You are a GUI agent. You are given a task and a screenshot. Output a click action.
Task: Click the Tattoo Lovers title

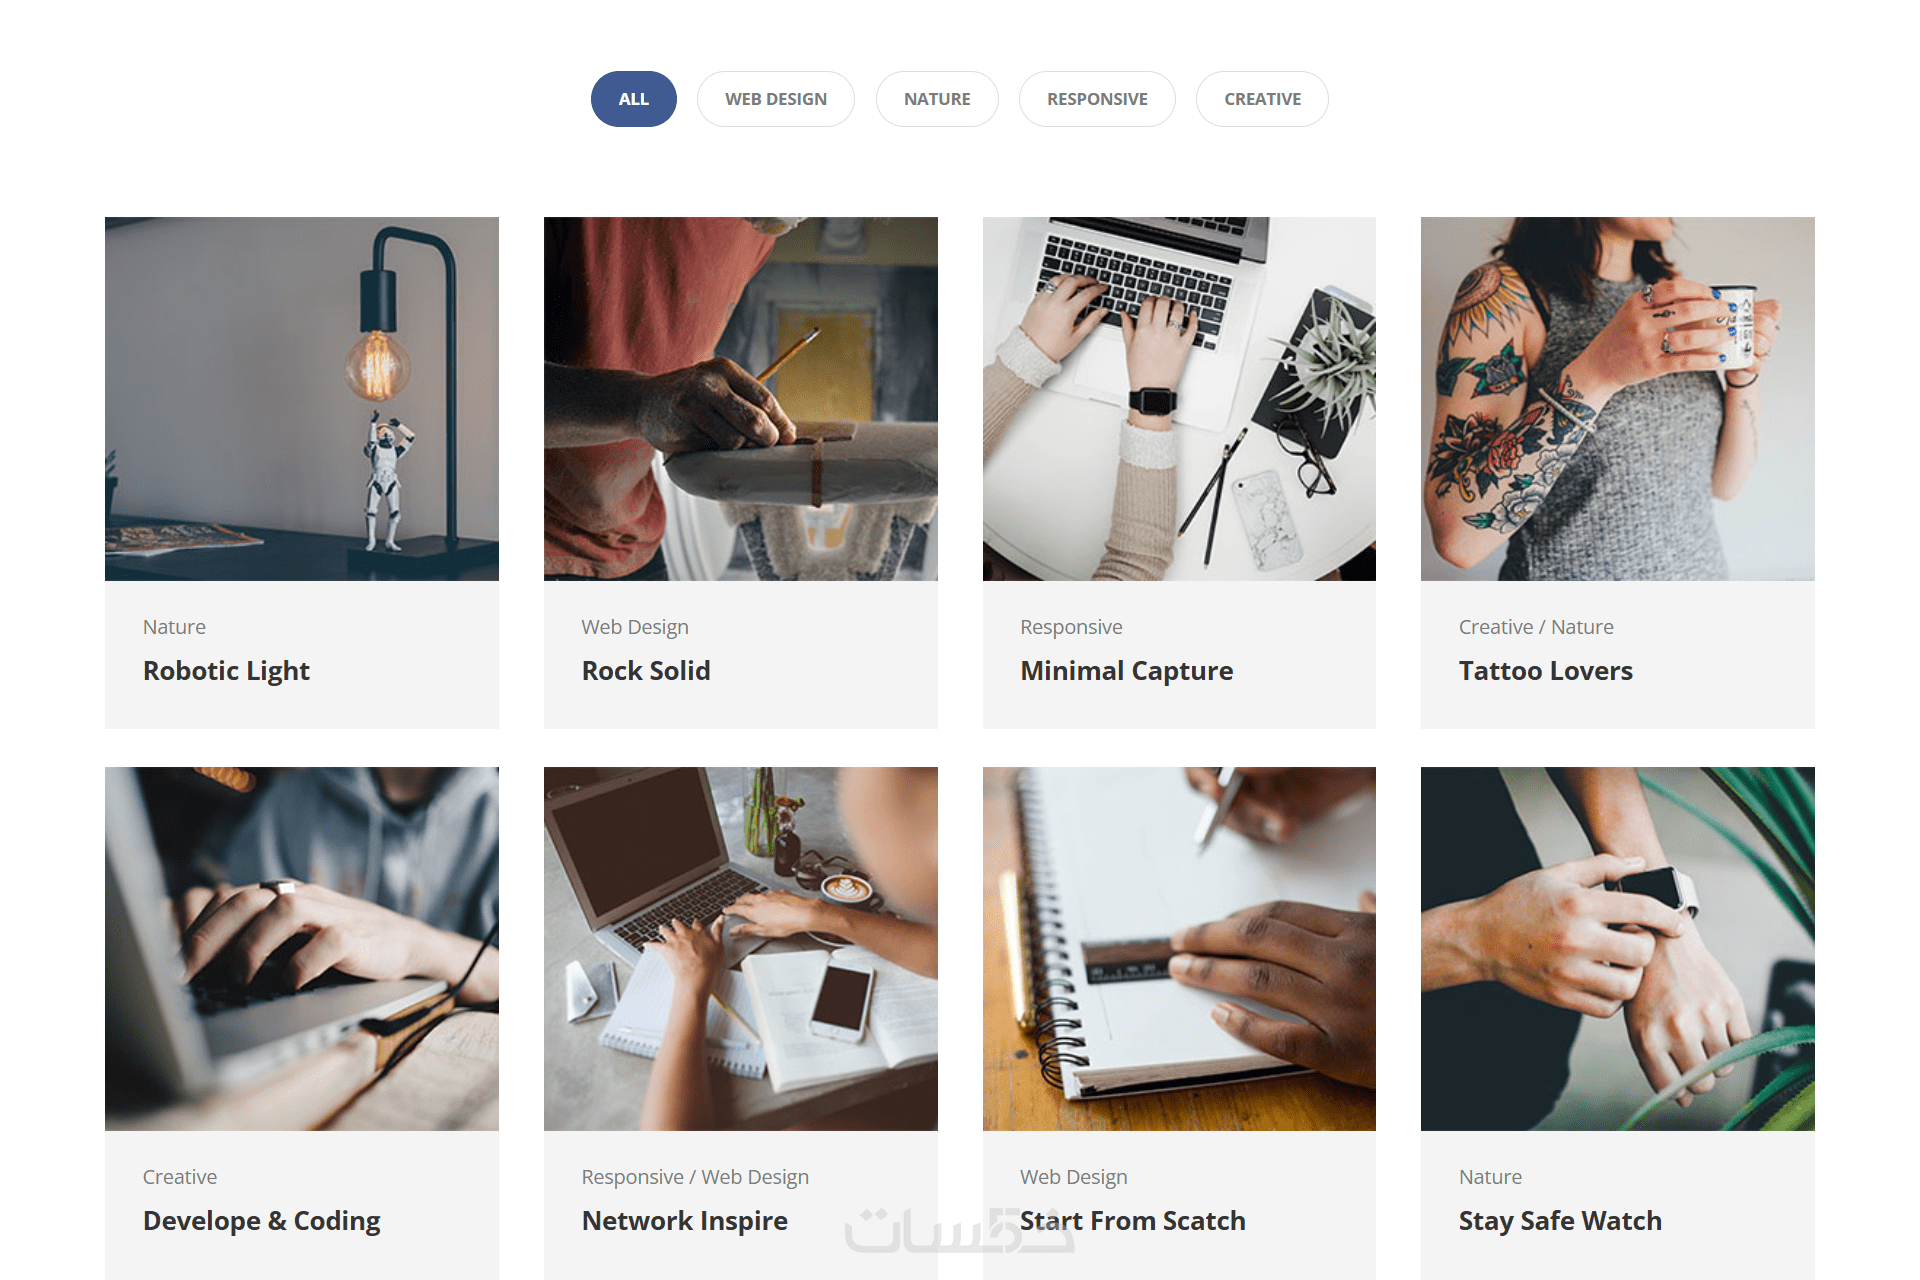click(1546, 671)
